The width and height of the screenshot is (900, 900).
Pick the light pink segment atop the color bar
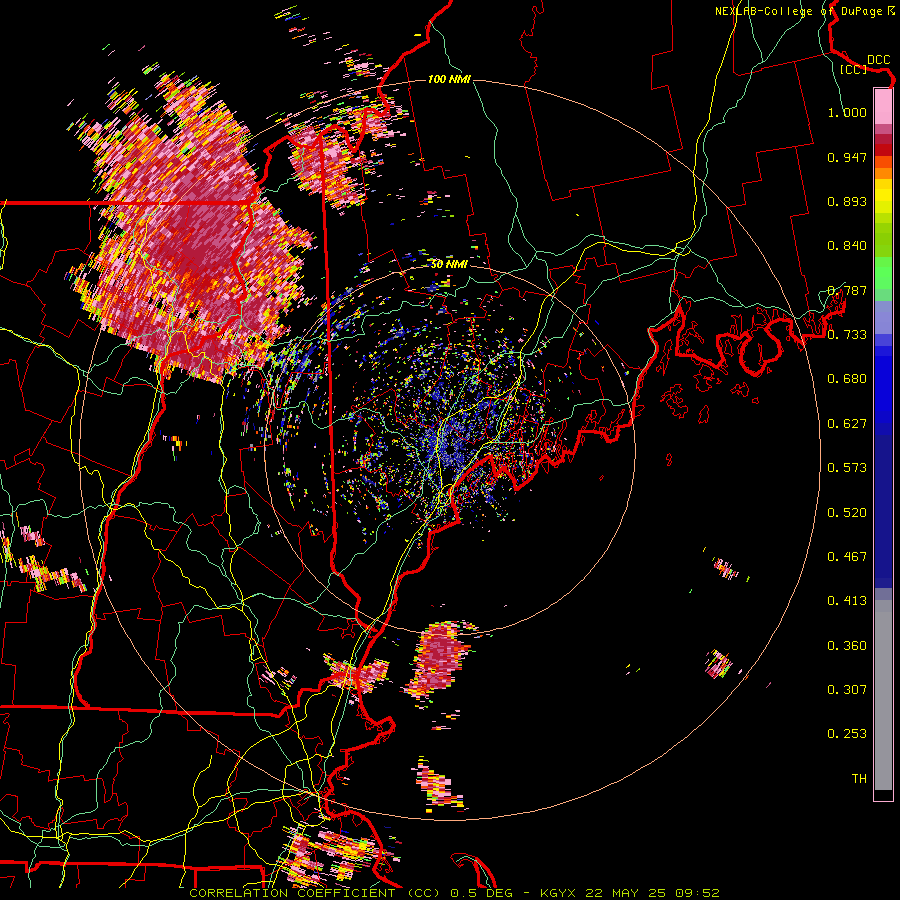point(883,107)
